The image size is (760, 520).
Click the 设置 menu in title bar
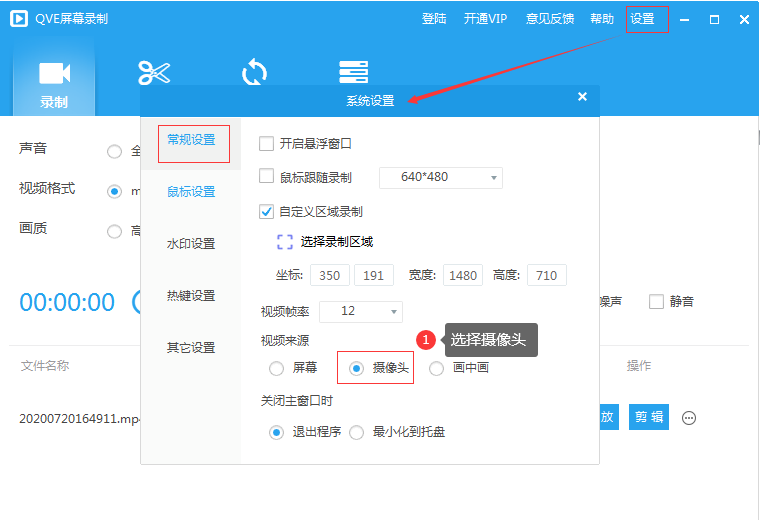(x=643, y=19)
